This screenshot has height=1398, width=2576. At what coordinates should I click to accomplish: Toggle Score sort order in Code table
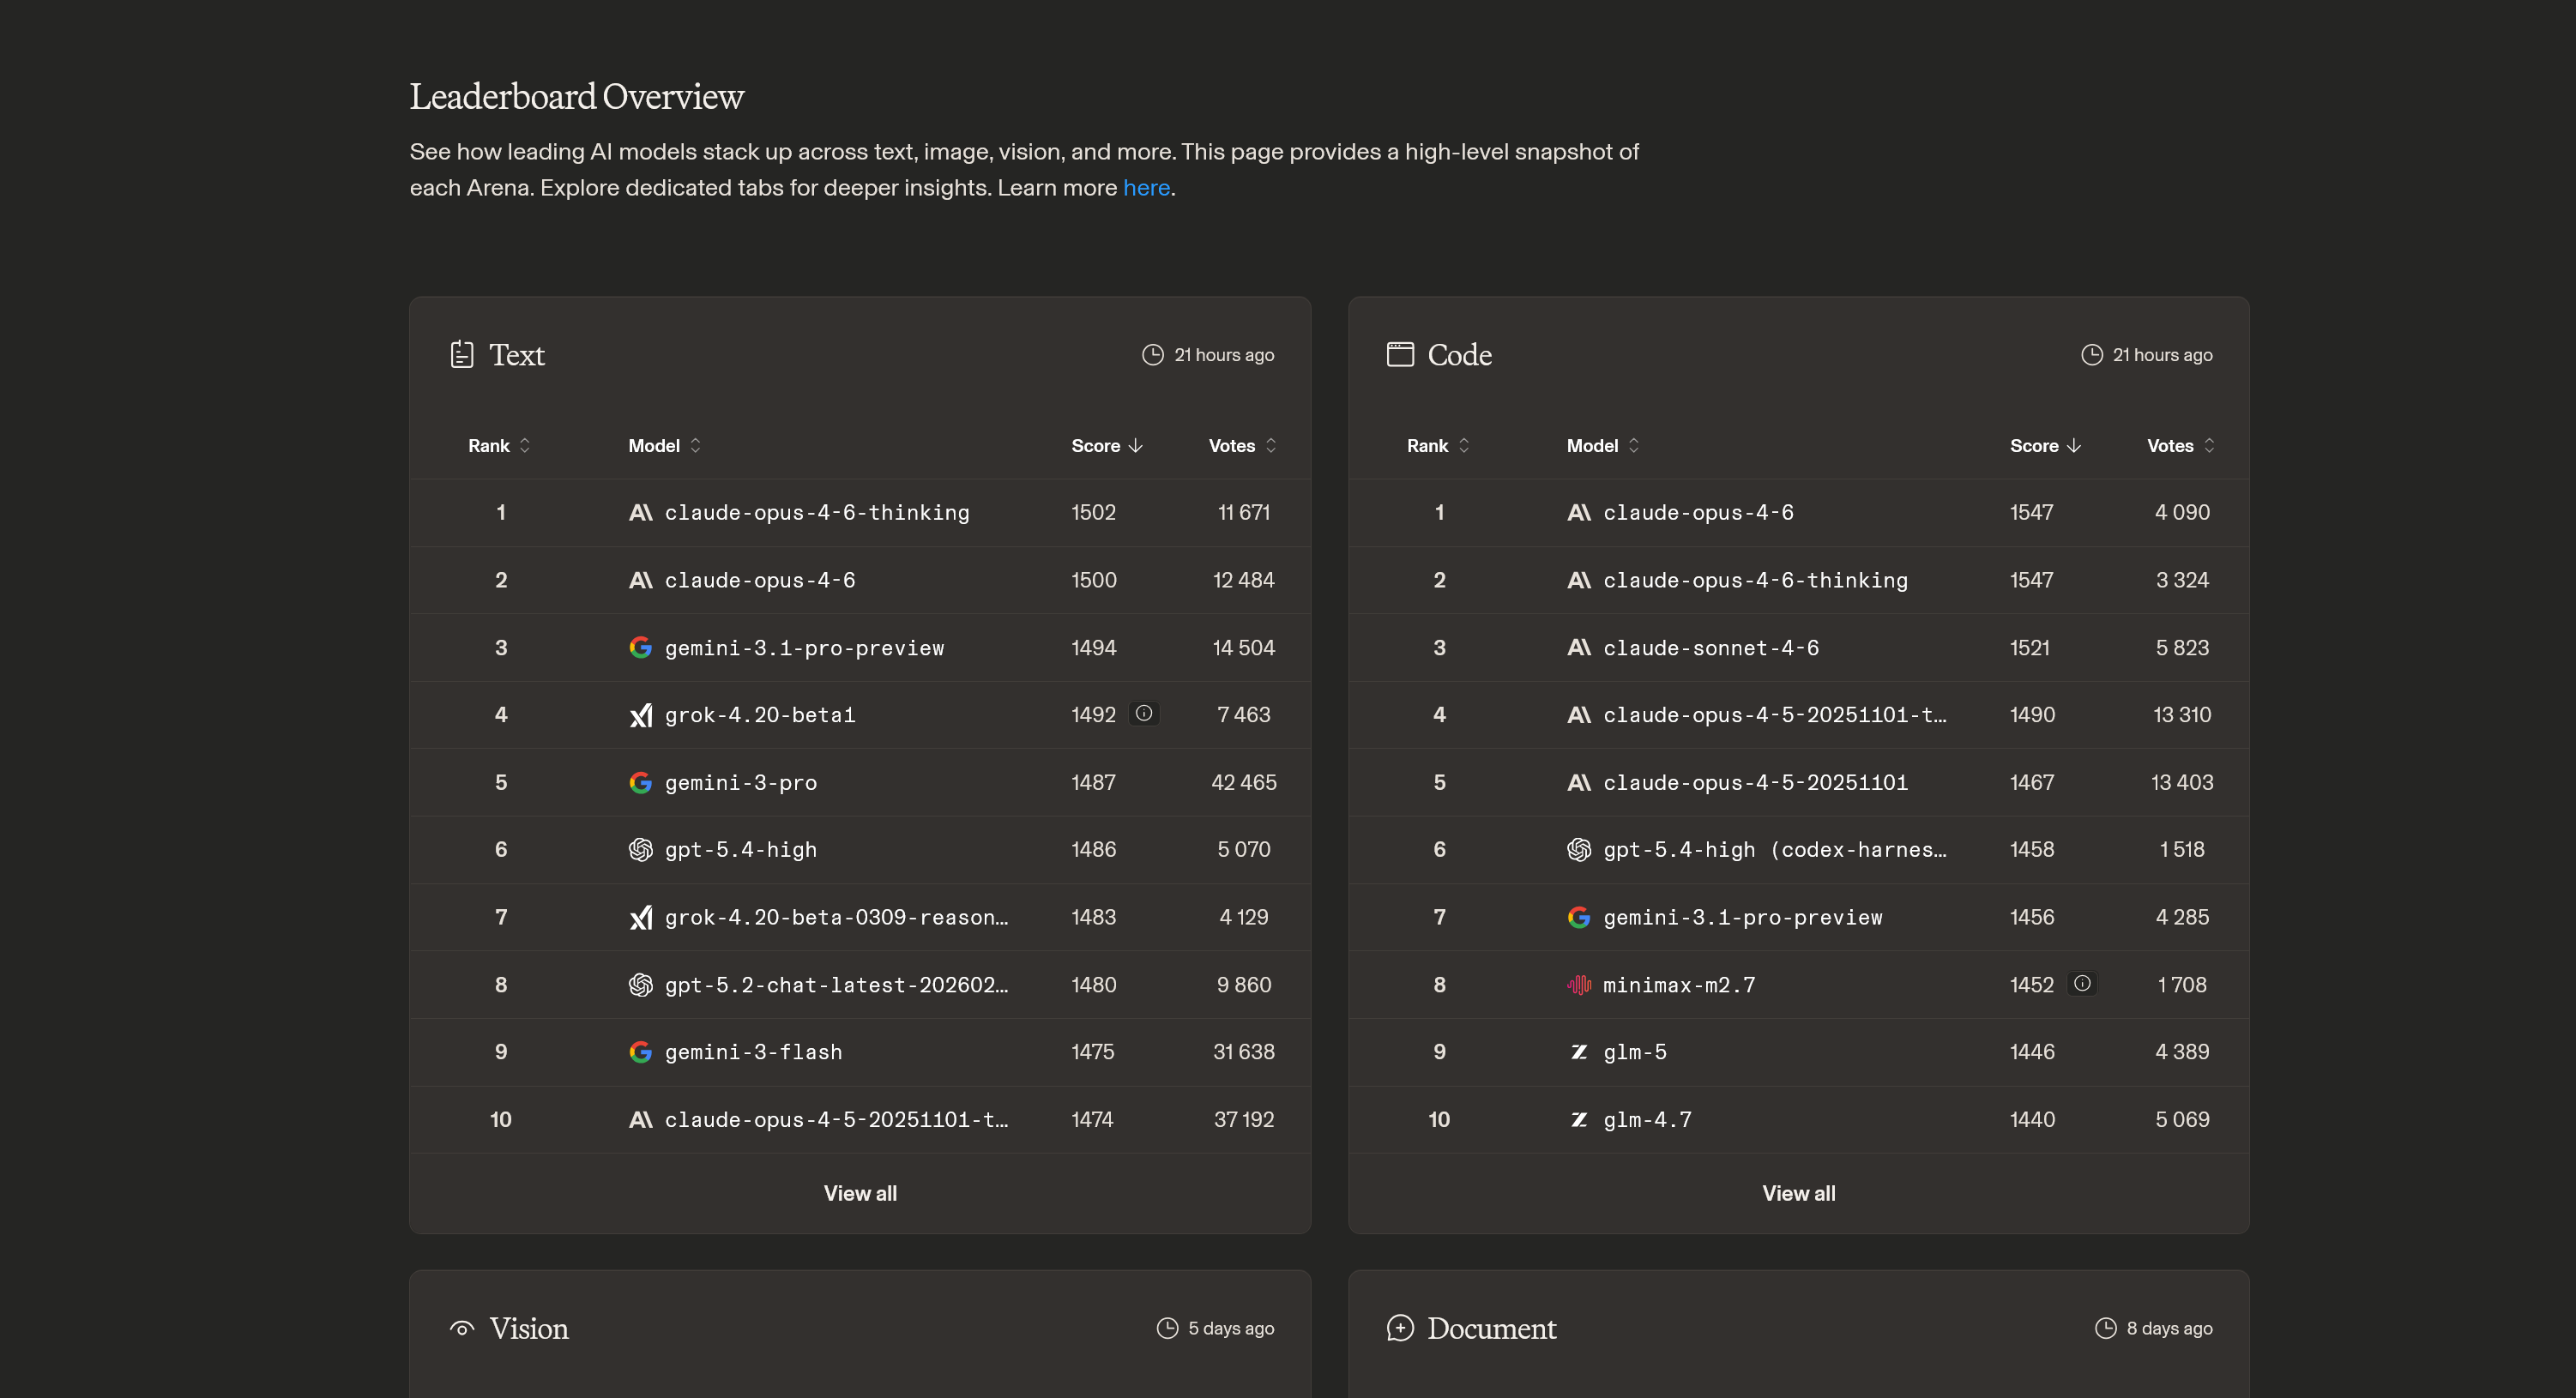coord(2045,445)
